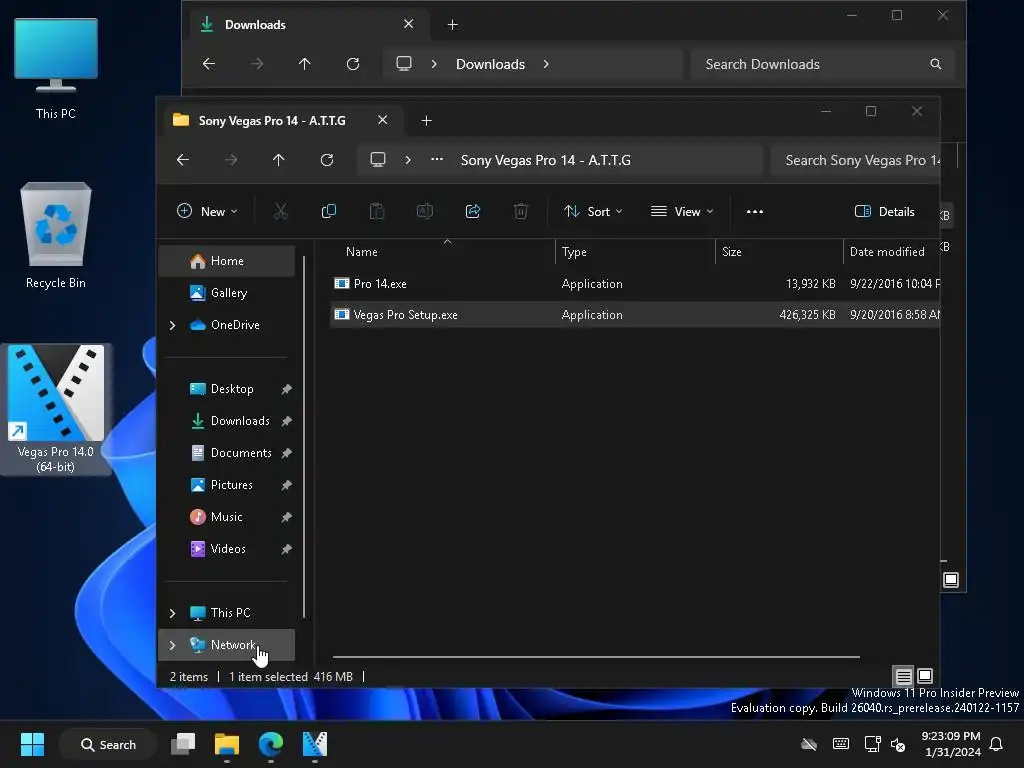Viewport: 1024px width, 768px height.
Task: Add a new tab in the Downloads window
Action: (453, 25)
